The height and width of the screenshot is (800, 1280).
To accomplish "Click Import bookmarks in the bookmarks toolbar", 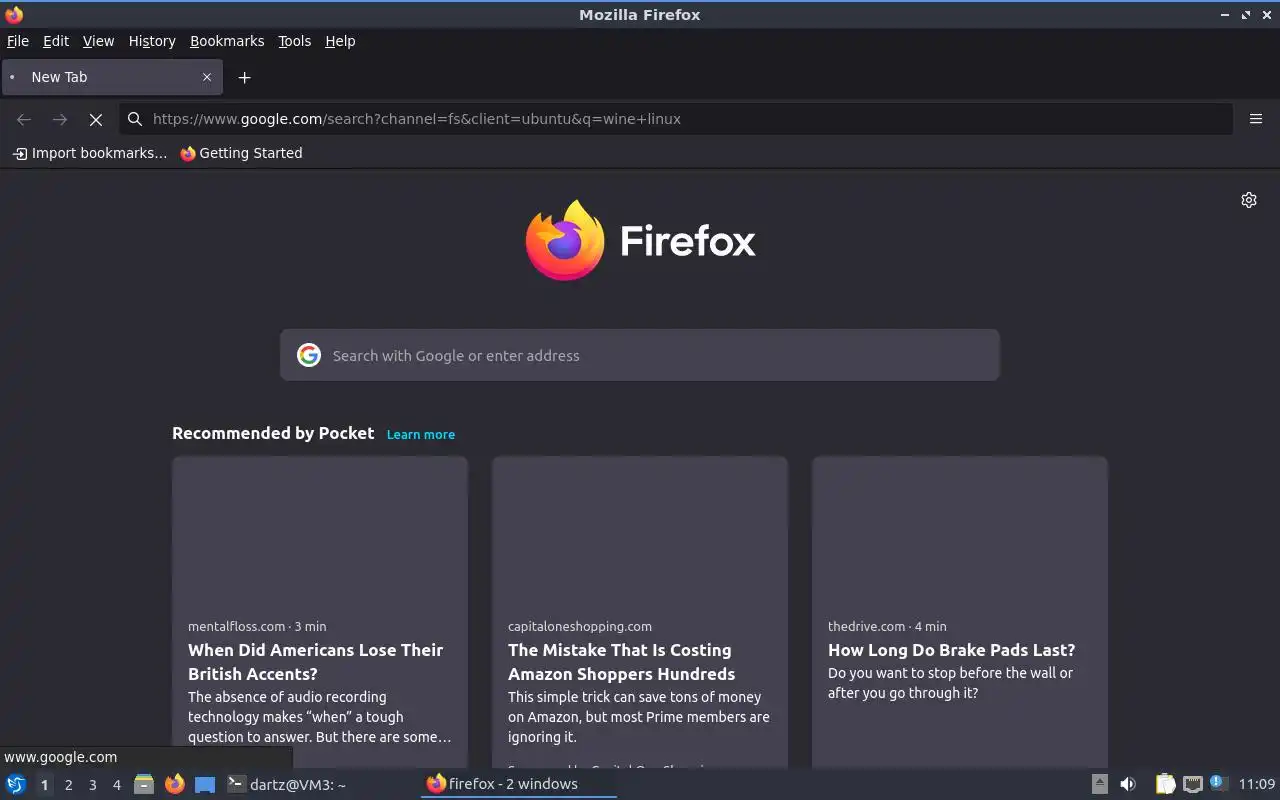I will tap(89, 153).
